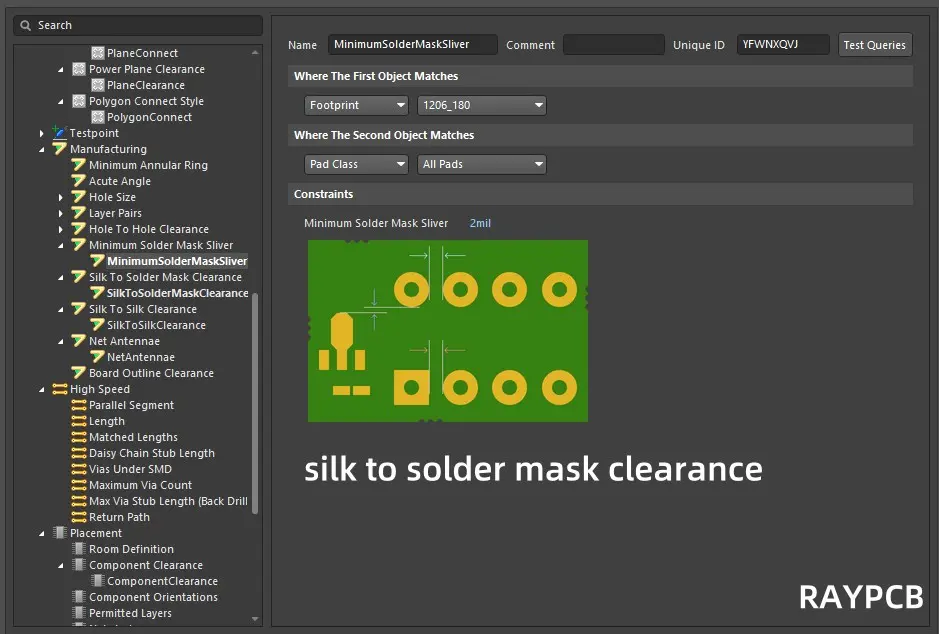Select the SilkToSolderMaskClearance rule
Screen dimensions: 939x634
(x=177, y=293)
